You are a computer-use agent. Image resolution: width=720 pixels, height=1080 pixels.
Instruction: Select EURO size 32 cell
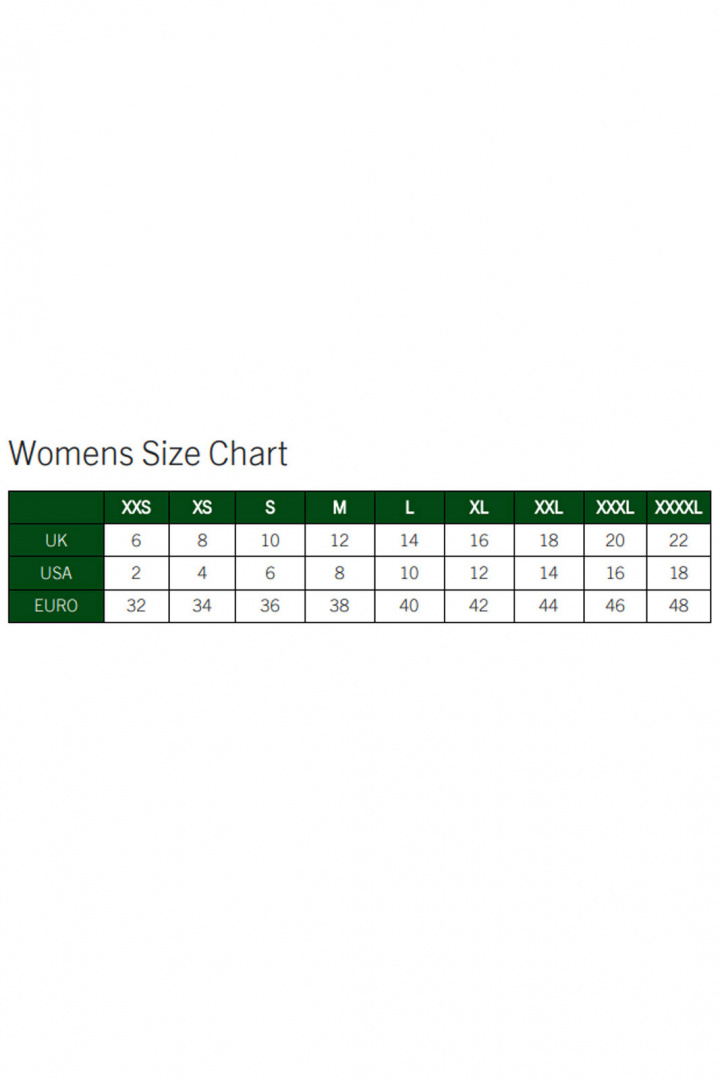click(136, 606)
